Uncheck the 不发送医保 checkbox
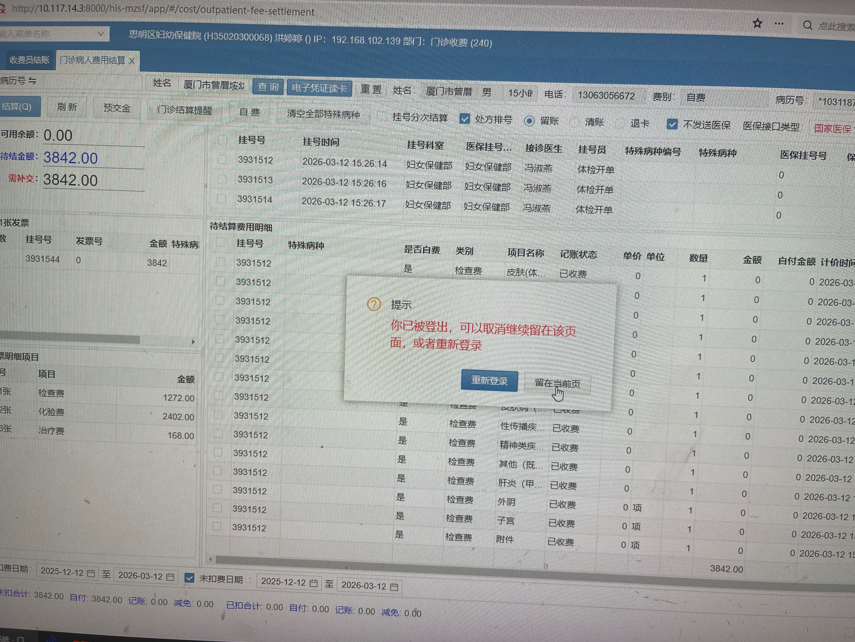The width and height of the screenshot is (855, 642). (x=672, y=124)
